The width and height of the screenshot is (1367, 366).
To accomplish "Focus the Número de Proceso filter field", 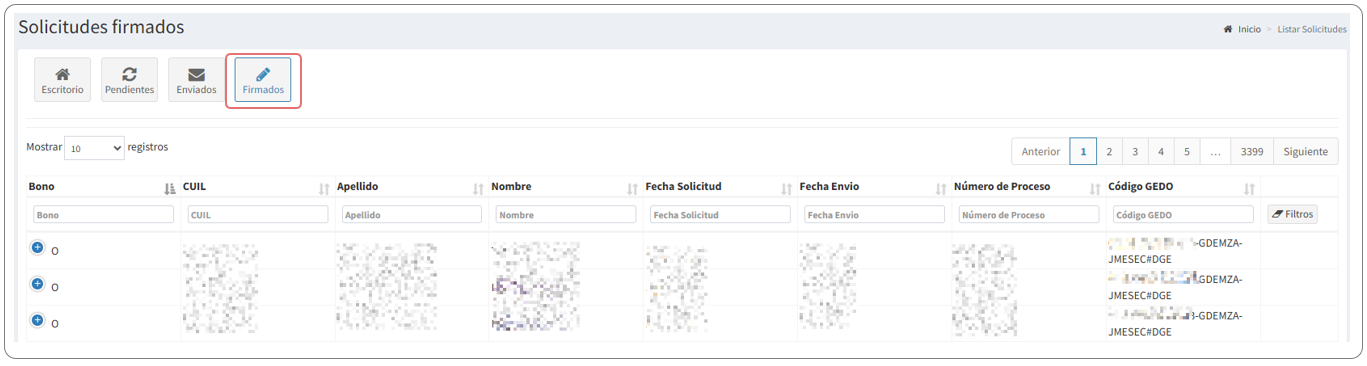I will (x=1029, y=215).
